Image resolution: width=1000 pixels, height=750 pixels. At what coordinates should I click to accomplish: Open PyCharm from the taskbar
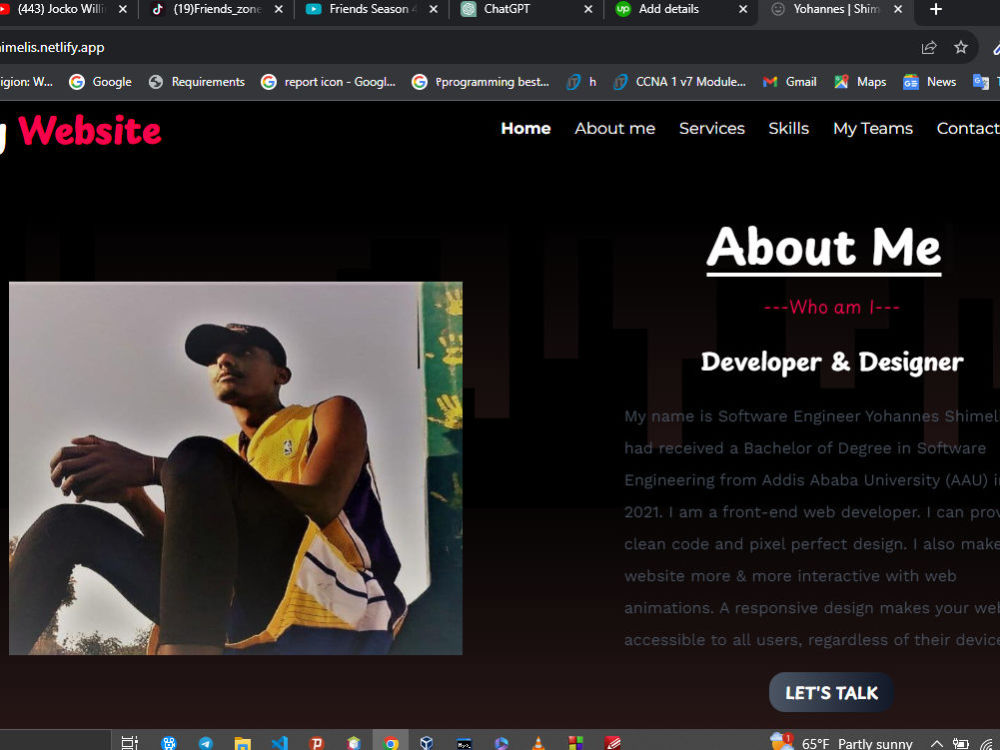tap(316, 742)
